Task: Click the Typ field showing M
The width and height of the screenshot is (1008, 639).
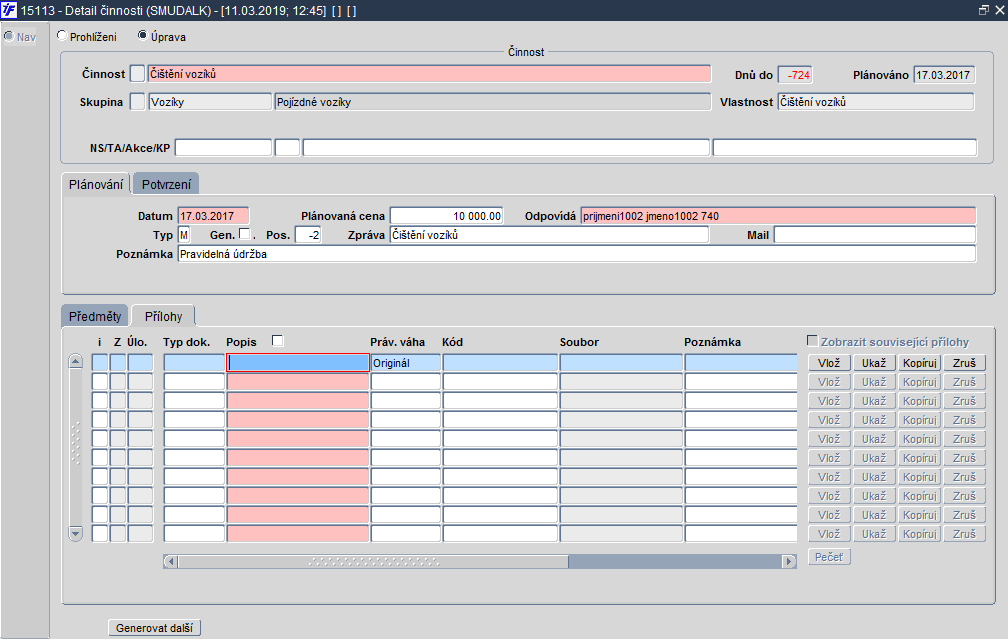Action: (184, 235)
